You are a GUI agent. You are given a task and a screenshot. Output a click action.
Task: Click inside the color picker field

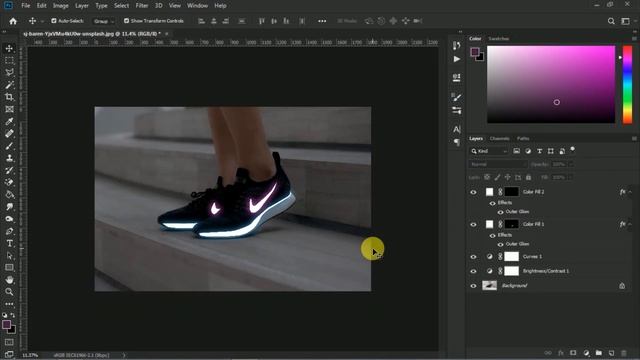coord(551,84)
